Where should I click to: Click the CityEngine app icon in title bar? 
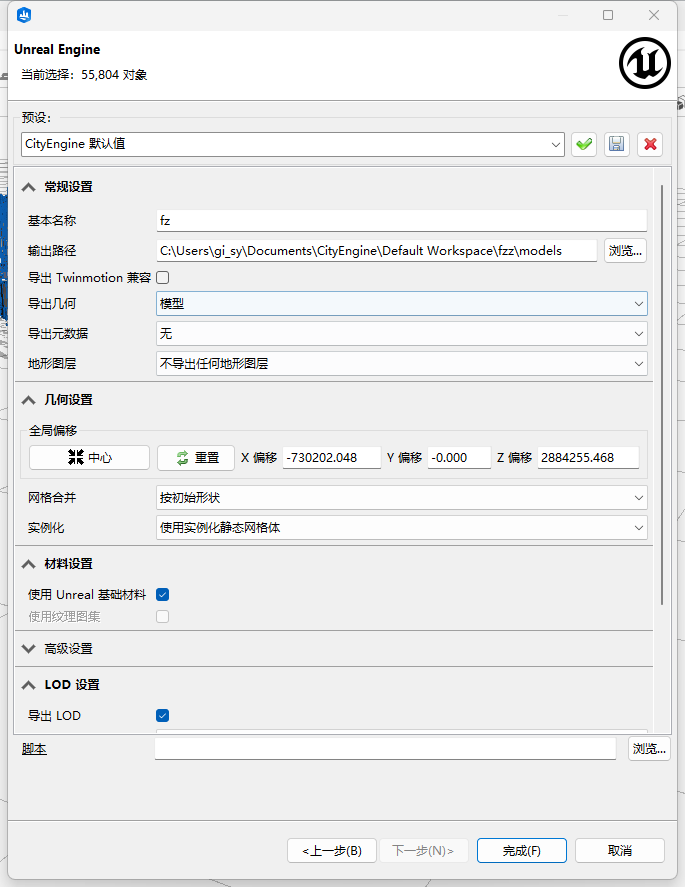pyautogui.click(x=24, y=15)
